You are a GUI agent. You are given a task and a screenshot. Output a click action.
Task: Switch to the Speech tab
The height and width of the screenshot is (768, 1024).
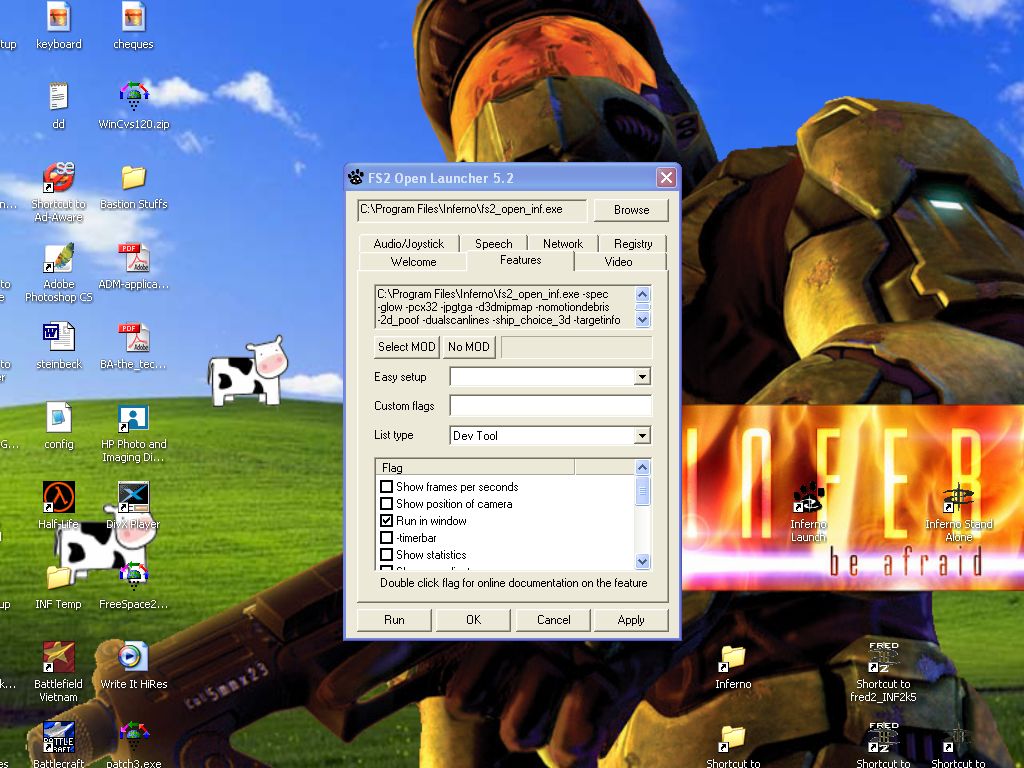(494, 244)
